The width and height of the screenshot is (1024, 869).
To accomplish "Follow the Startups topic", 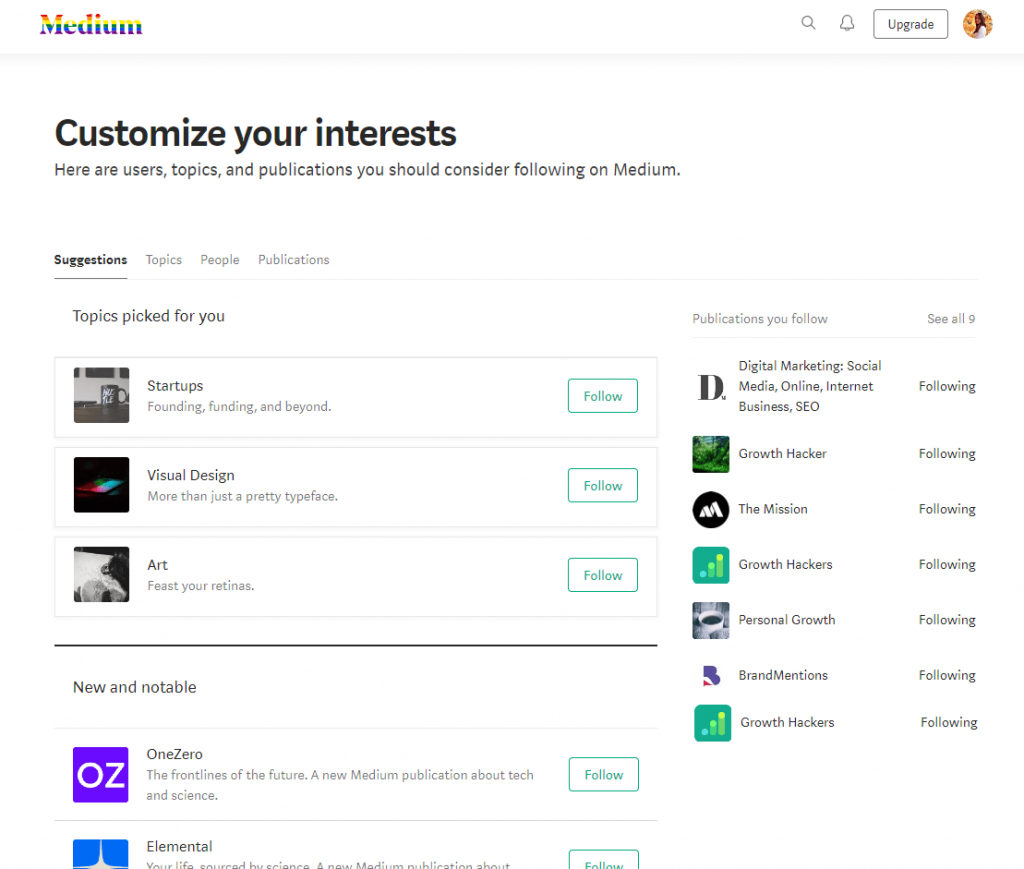I will click(x=602, y=395).
